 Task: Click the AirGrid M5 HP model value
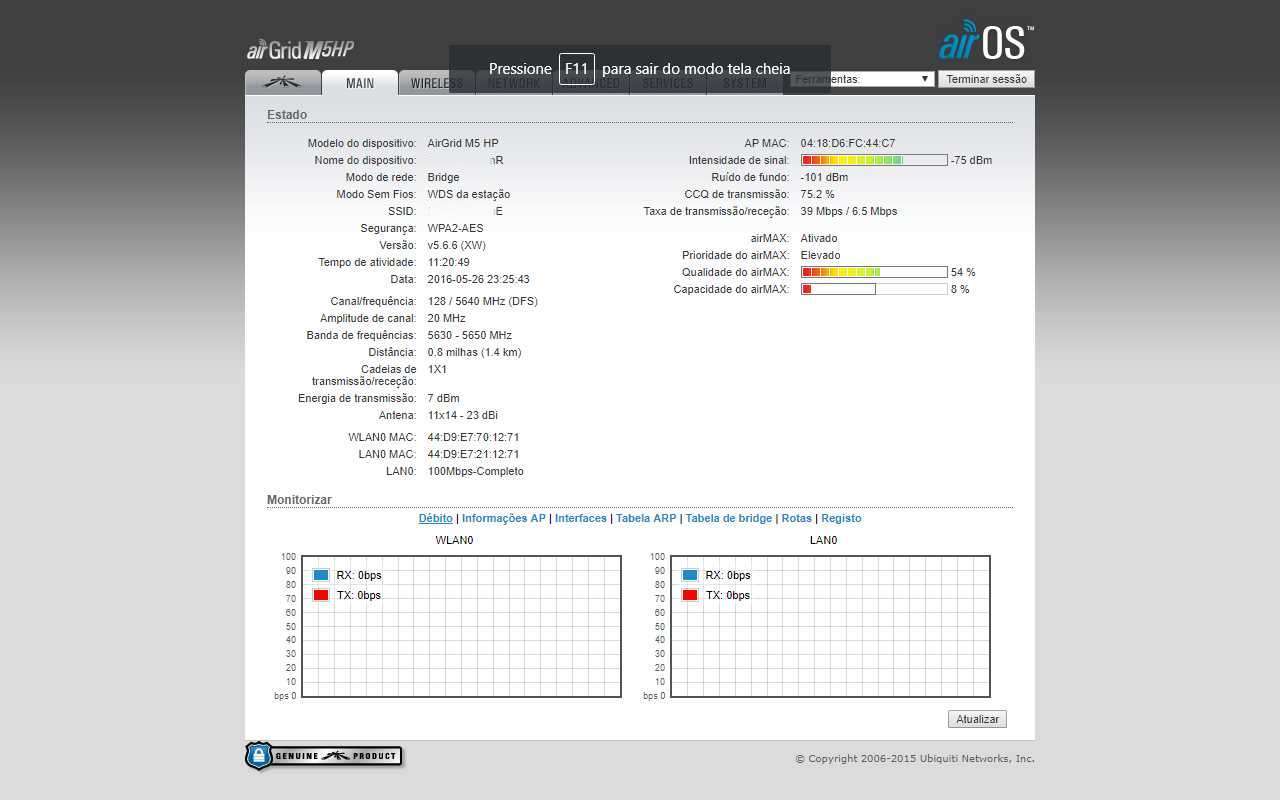click(463, 143)
